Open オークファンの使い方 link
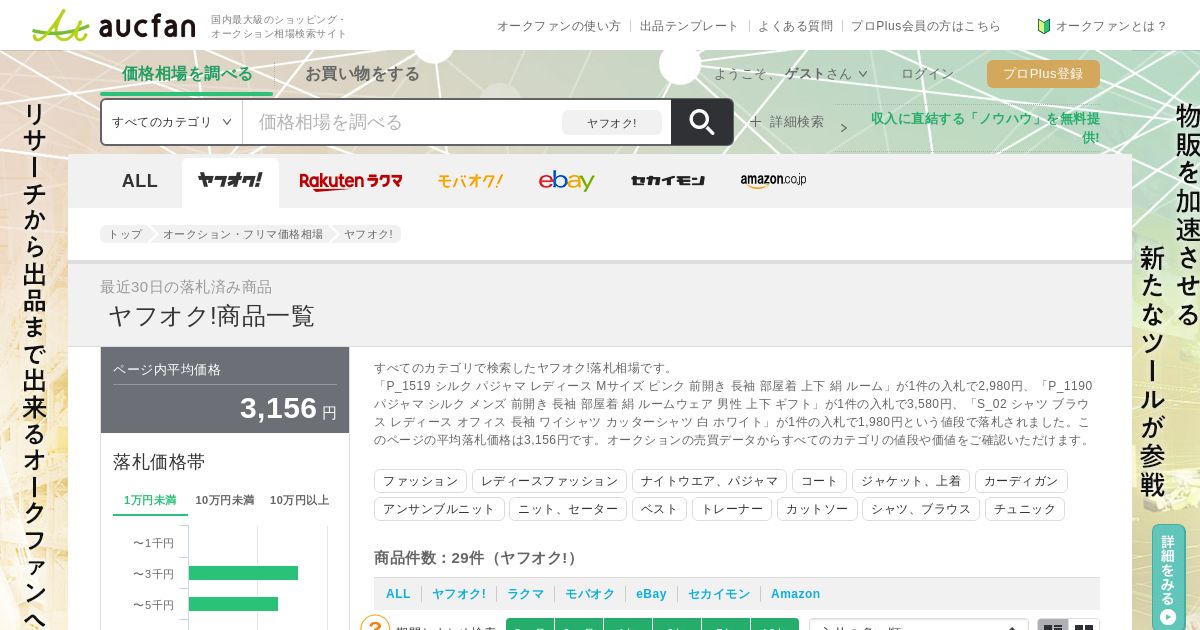Screen dimensions: 1200x630 click(x=559, y=26)
